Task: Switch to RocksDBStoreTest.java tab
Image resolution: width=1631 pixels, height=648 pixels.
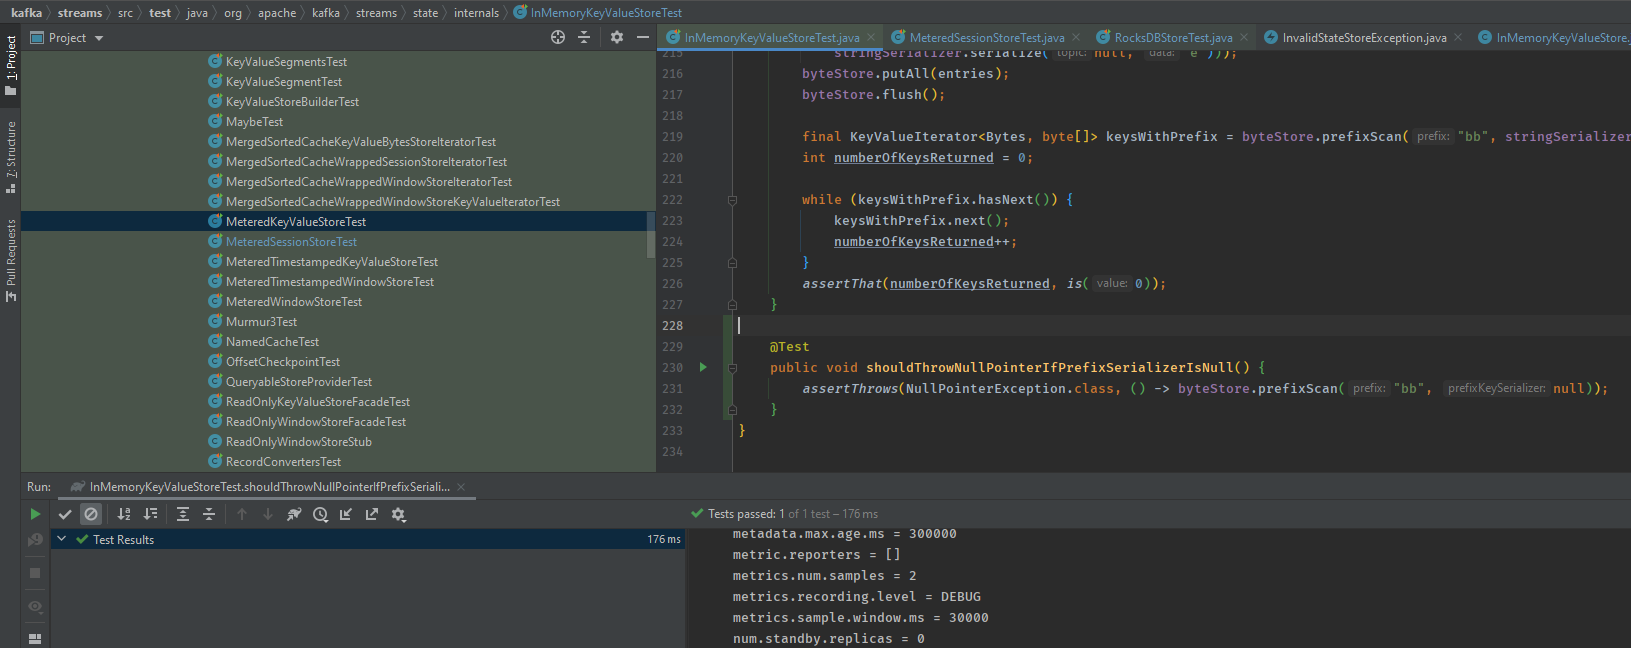Action: coord(1172,38)
